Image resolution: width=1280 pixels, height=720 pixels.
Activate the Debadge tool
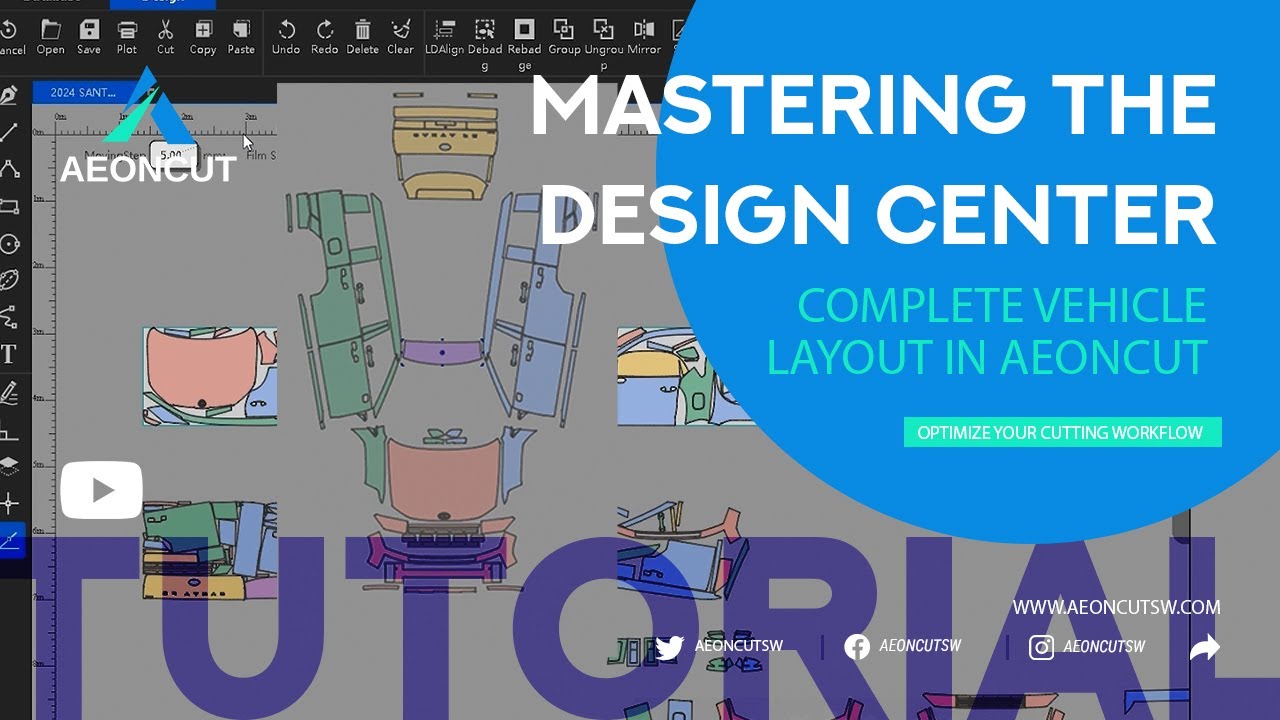coord(485,44)
